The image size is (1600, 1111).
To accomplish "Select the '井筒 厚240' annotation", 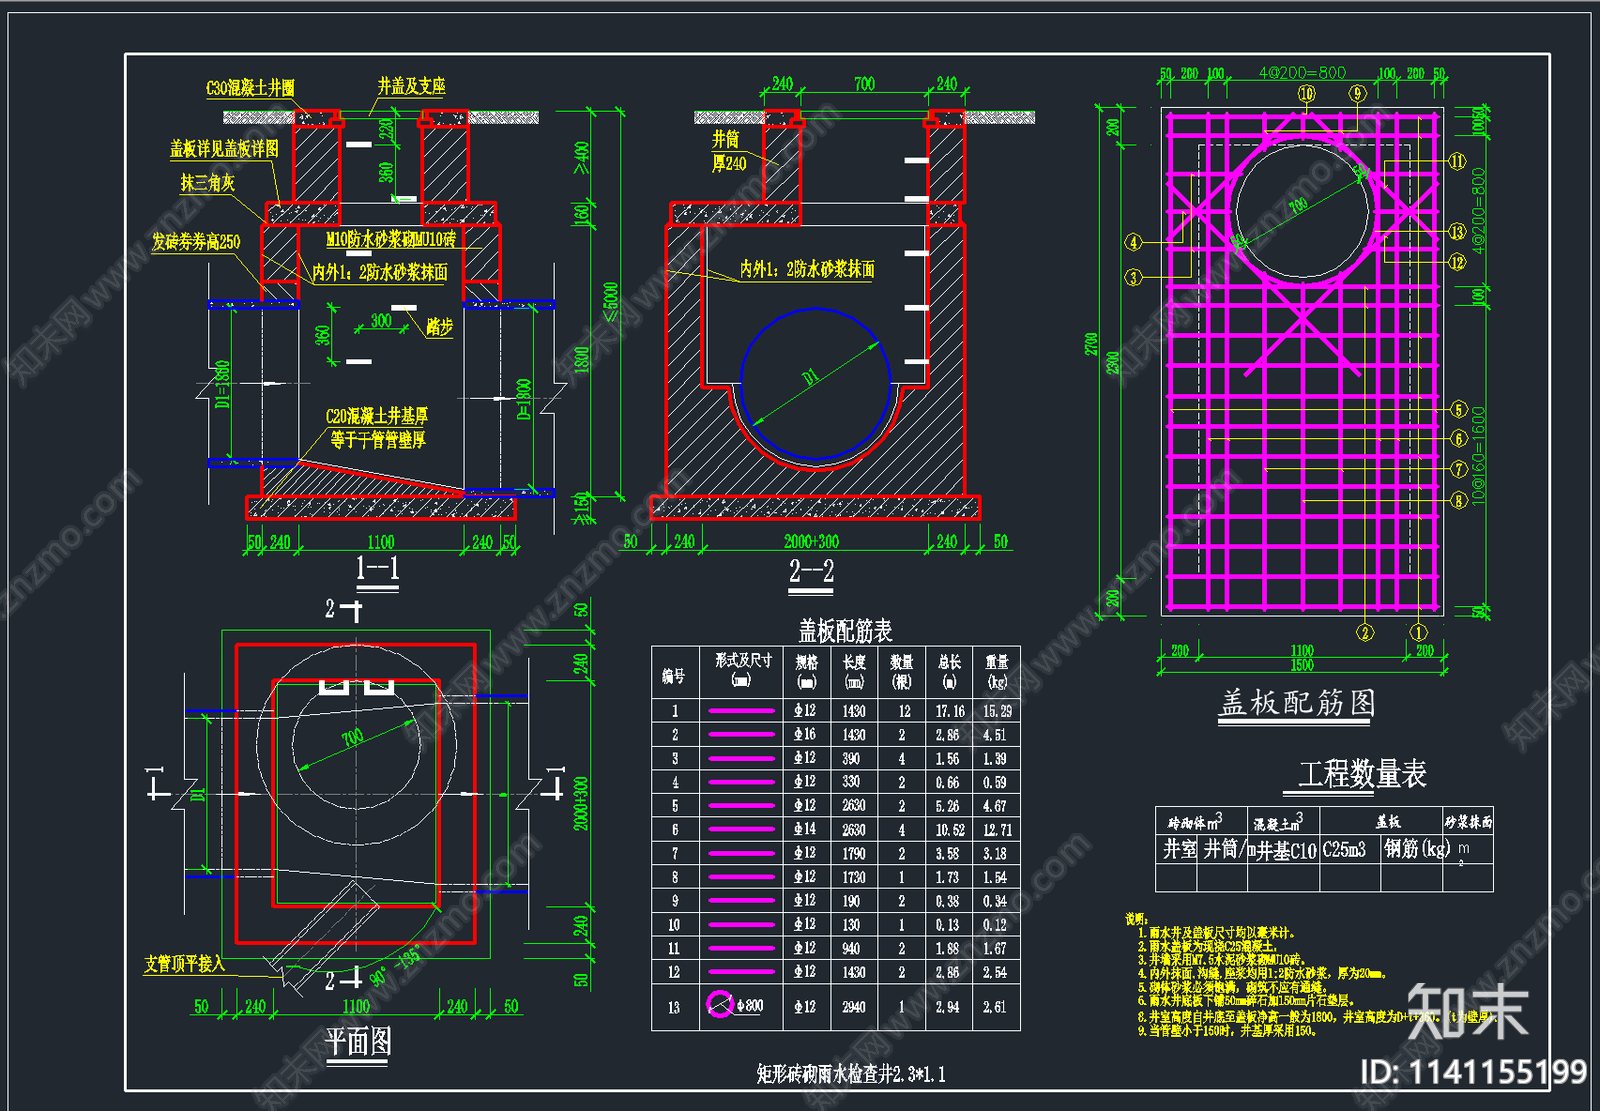I will [x=729, y=151].
